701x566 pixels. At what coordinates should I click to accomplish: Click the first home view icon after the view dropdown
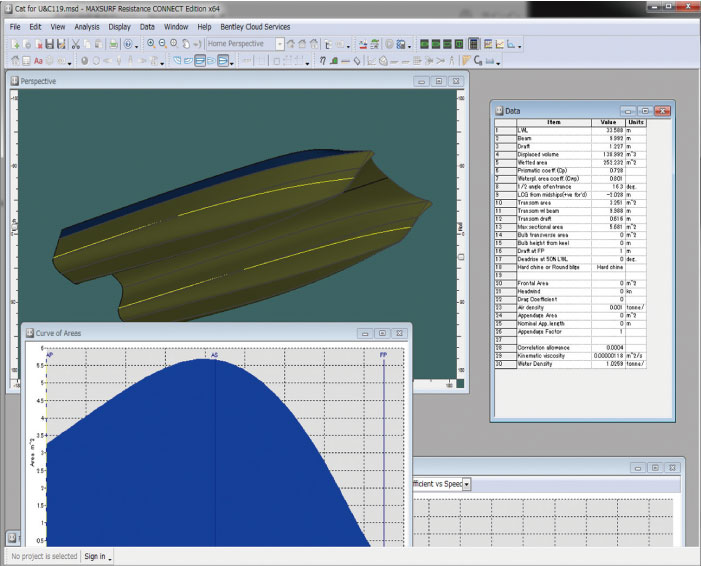[x=291, y=44]
